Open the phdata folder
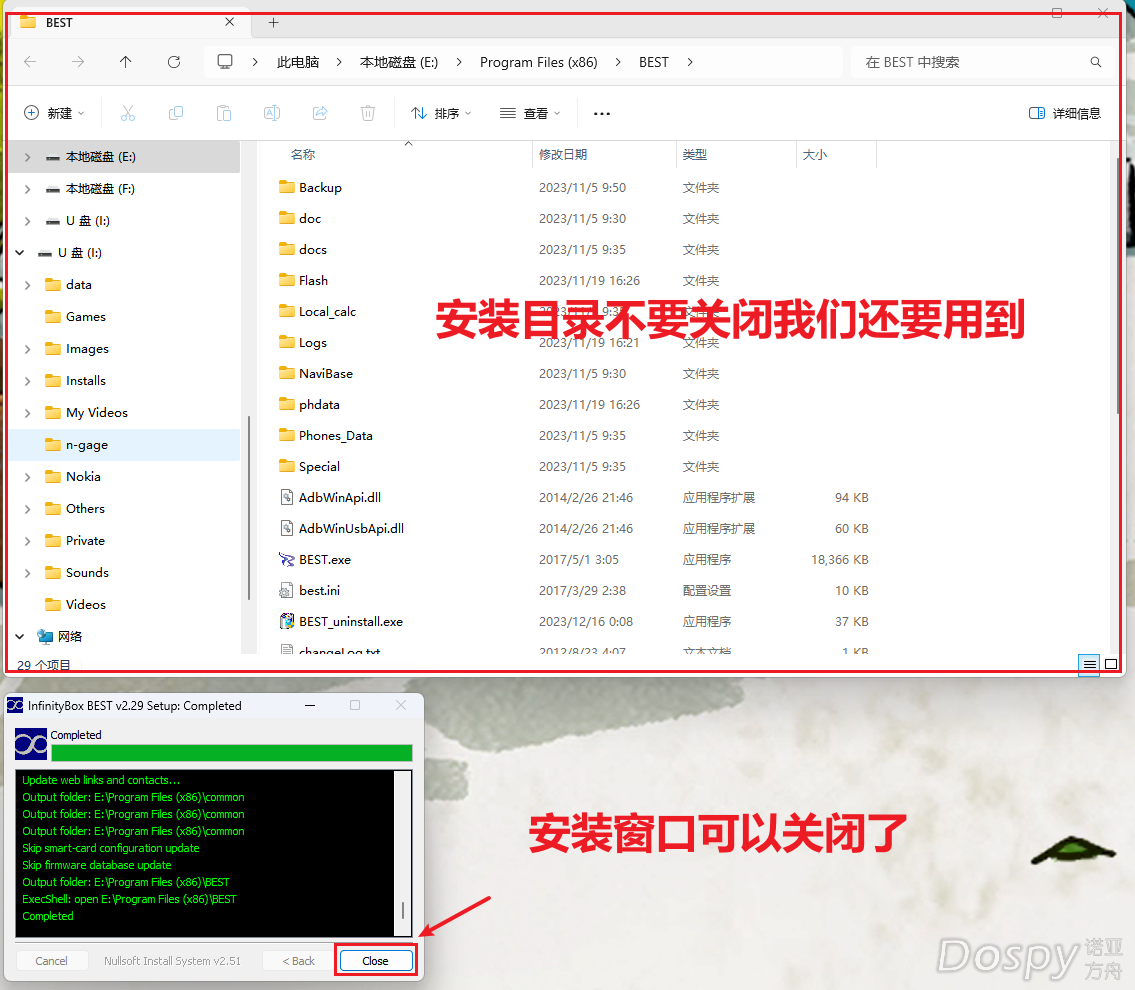Image resolution: width=1135 pixels, height=990 pixels. point(318,405)
